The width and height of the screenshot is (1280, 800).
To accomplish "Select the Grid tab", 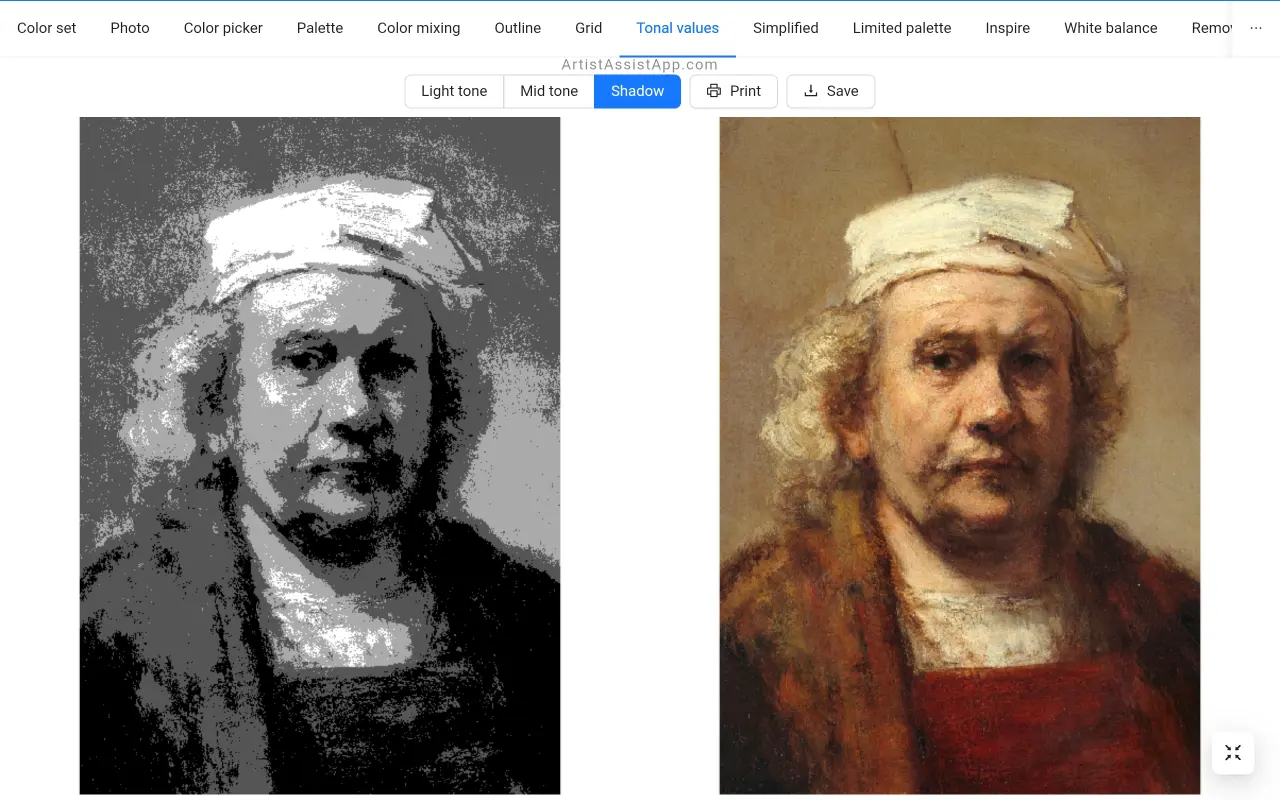I will point(589,28).
